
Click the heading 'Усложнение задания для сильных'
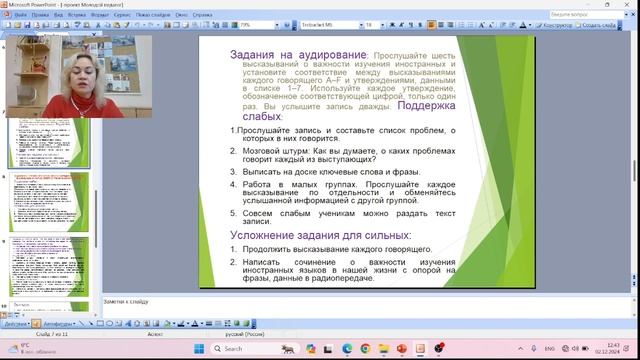pyautogui.click(x=320, y=235)
